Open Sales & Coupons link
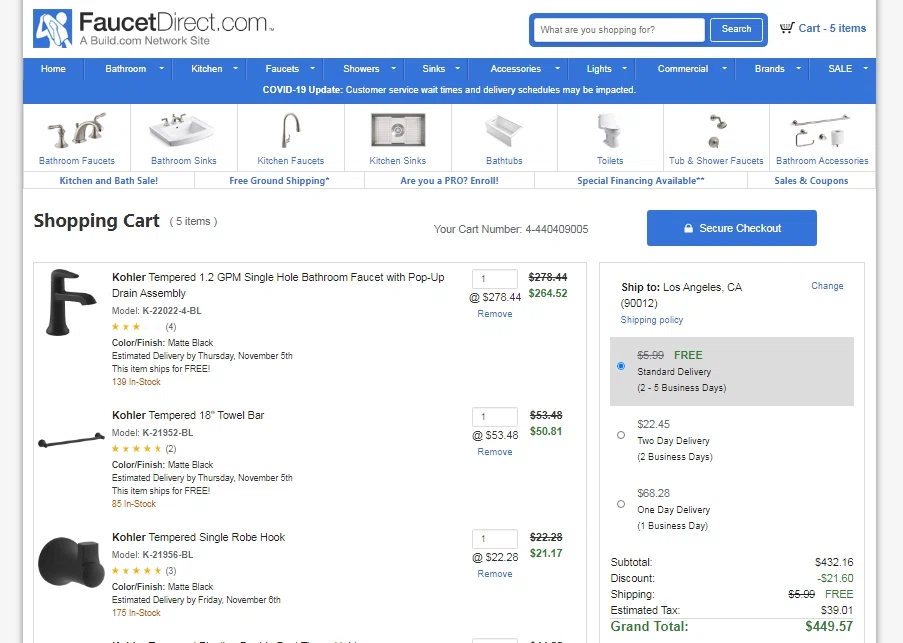 (x=811, y=181)
